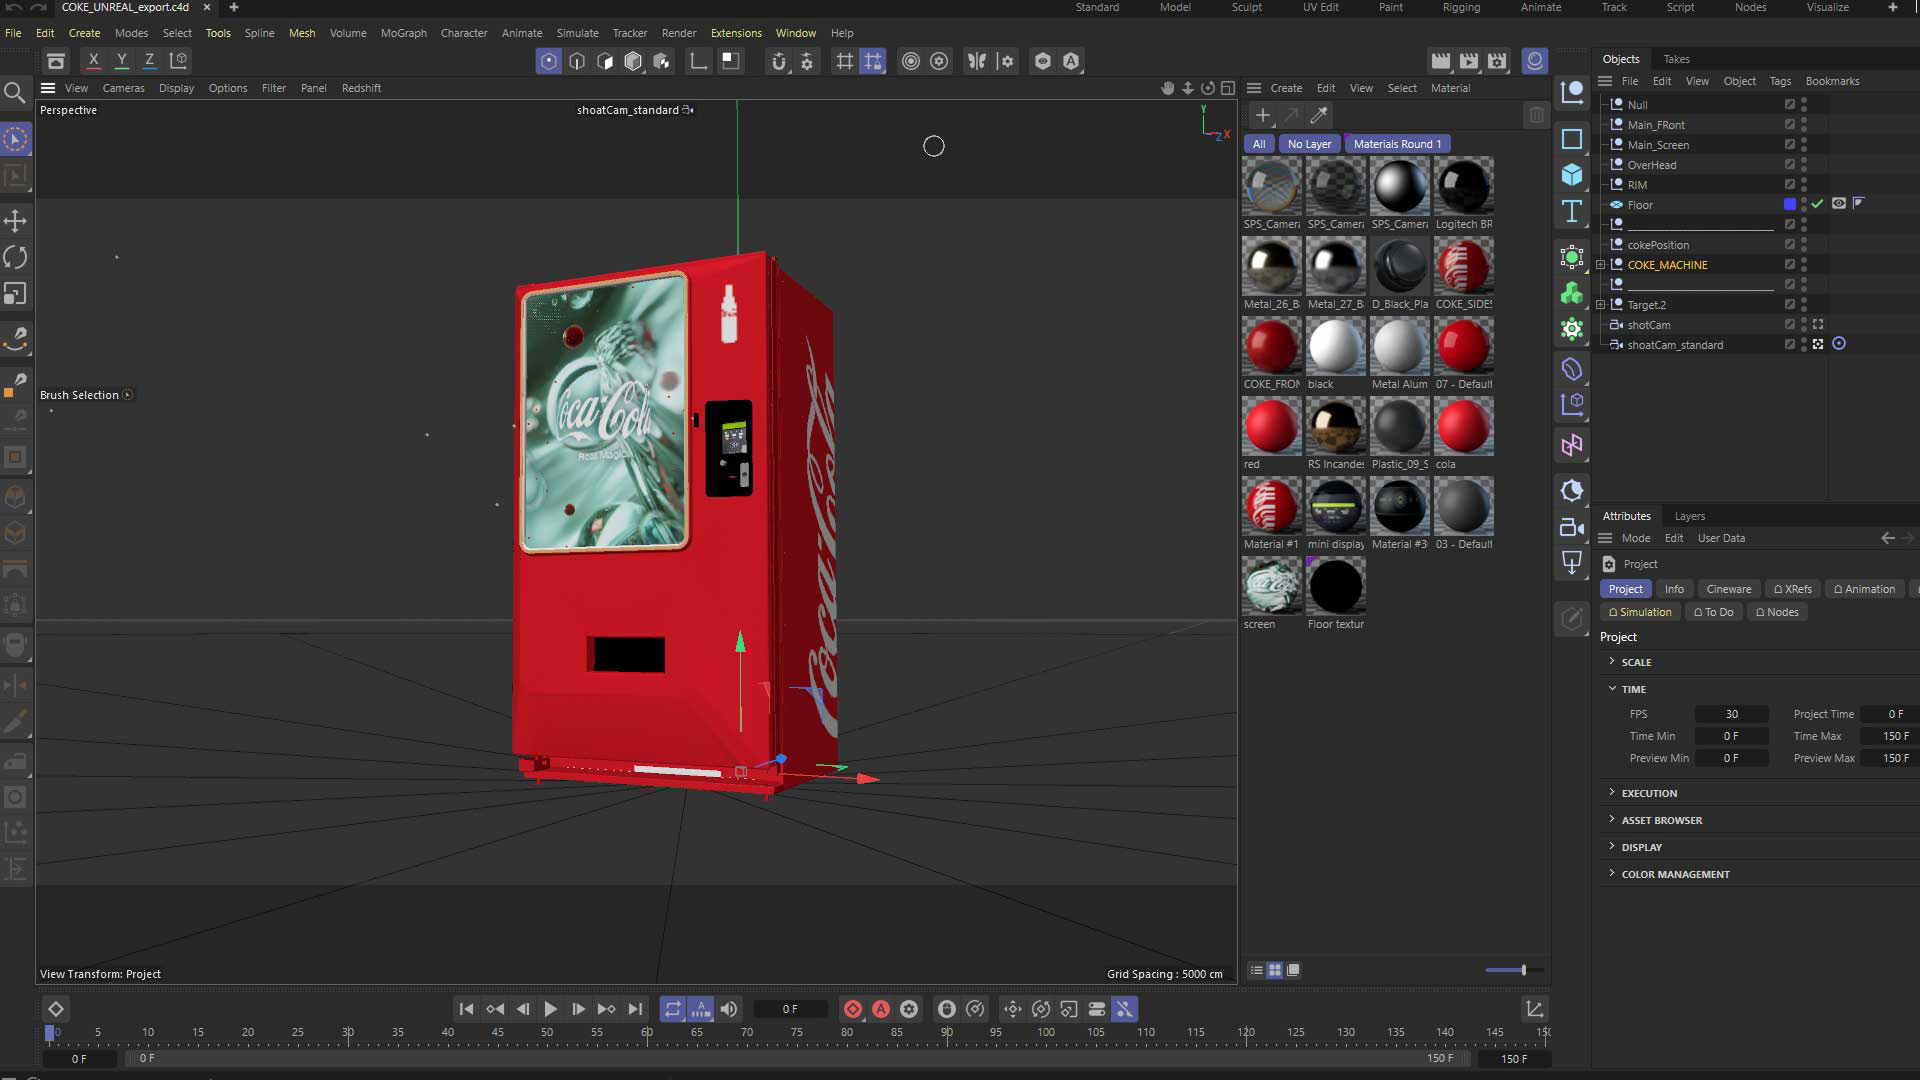Click the keyframe diamond icon
The height and width of the screenshot is (1080, 1920).
point(56,1010)
